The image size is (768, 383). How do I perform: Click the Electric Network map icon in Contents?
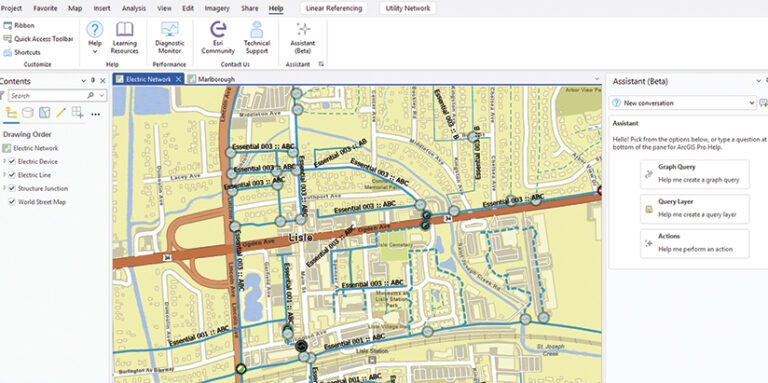[6, 148]
